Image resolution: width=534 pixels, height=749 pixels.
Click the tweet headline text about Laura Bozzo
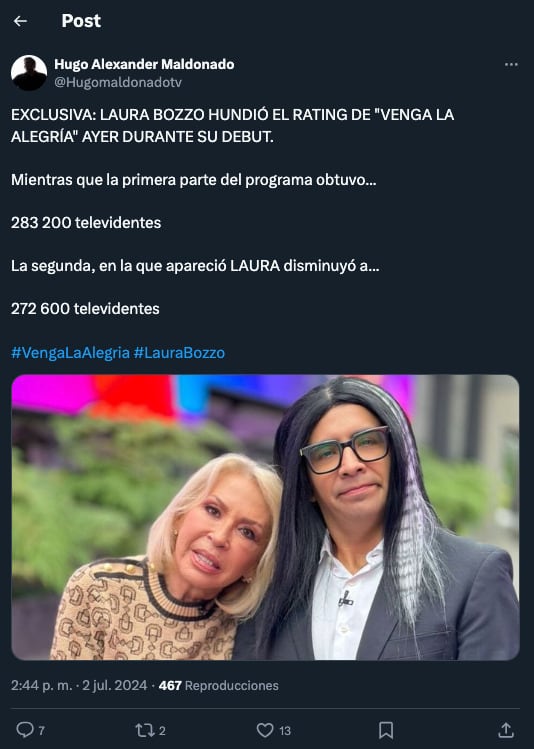[x=233, y=126]
